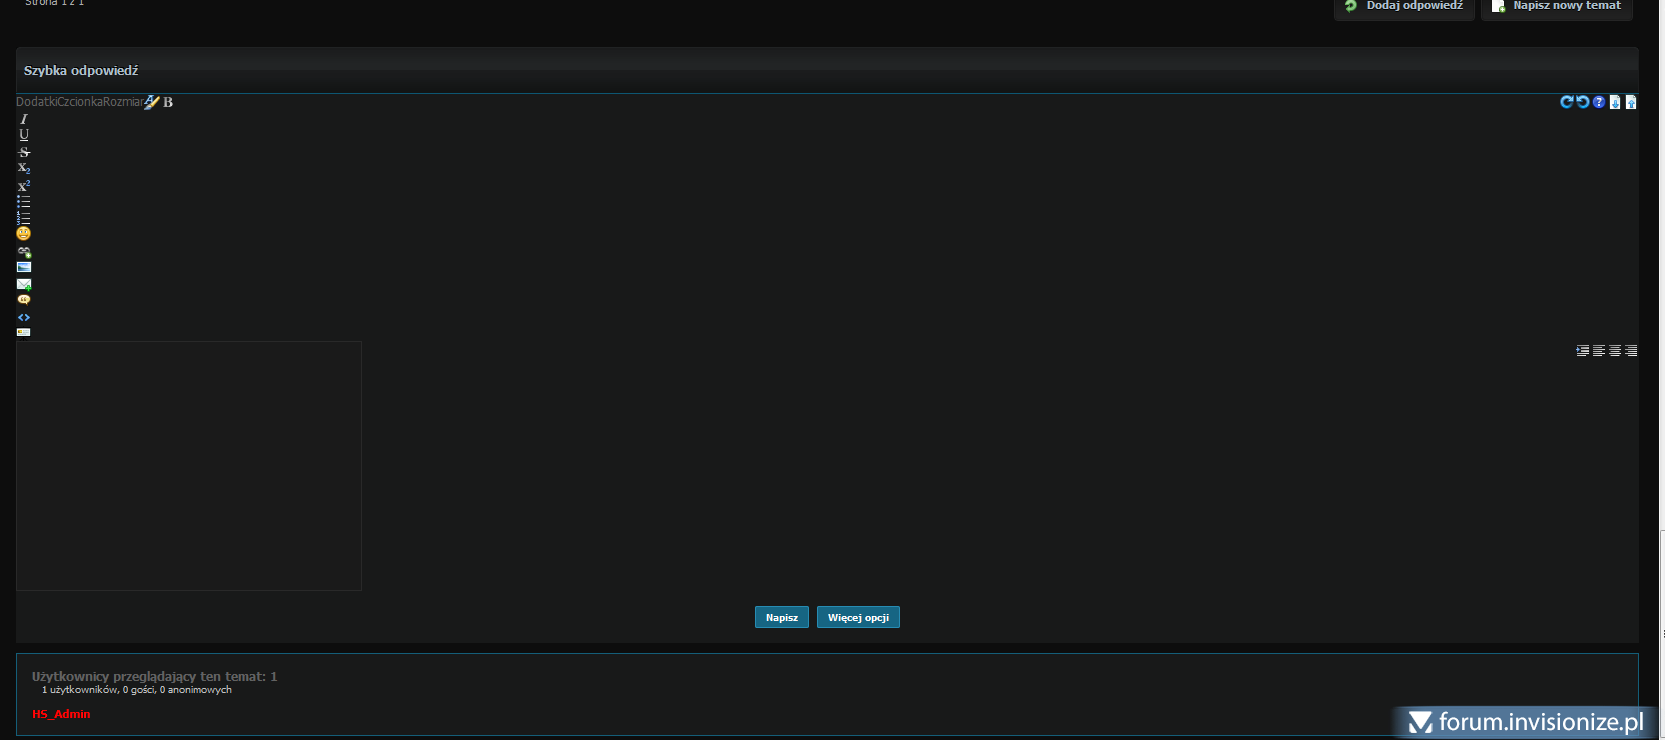Toggle italic formatting in the editor
The width and height of the screenshot is (1665, 740).
[24, 119]
